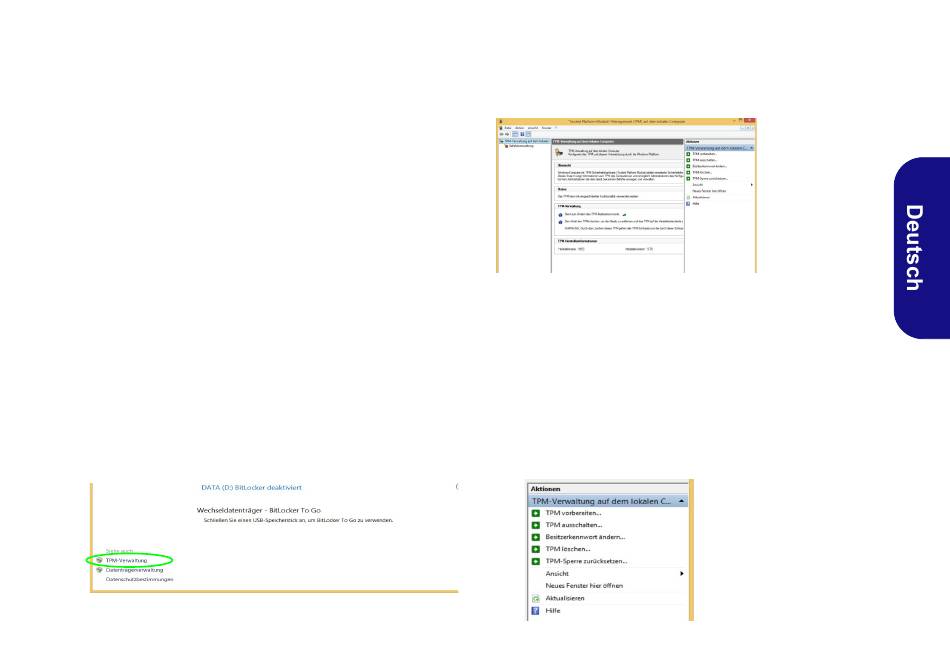Screen dimensions: 950x669
Task: Click the Aktualisieren refresh icon
Action: coord(536,599)
